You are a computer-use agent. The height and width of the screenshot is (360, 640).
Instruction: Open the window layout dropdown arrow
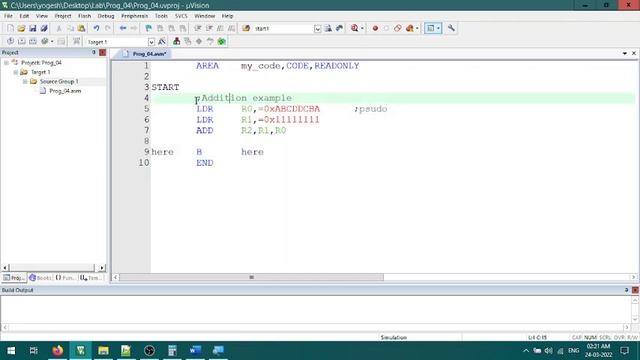click(x=438, y=28)
